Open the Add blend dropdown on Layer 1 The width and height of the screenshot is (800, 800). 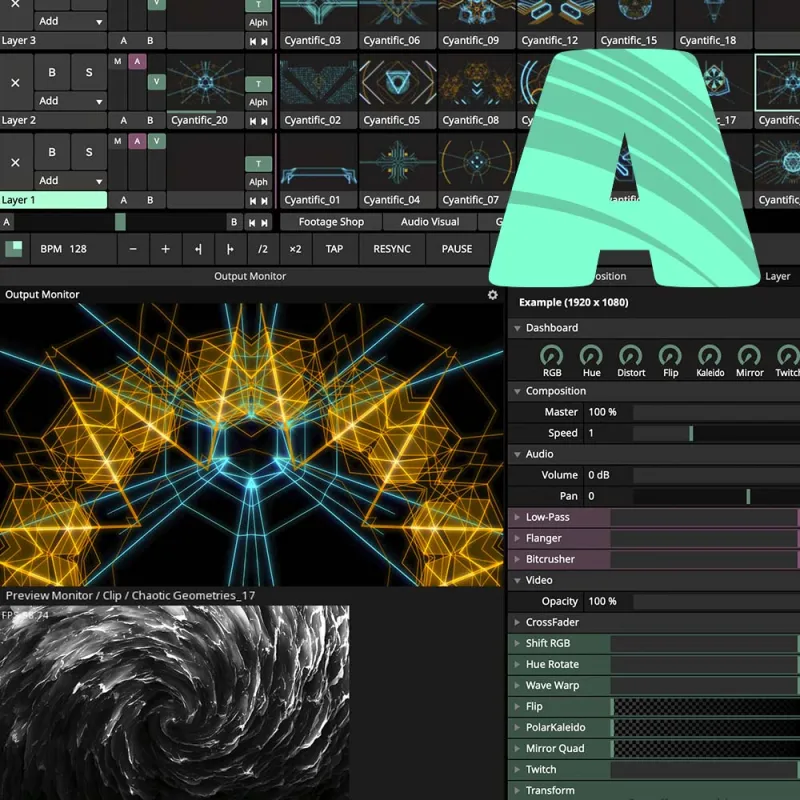pyautogui.click(x=70, y=180)
